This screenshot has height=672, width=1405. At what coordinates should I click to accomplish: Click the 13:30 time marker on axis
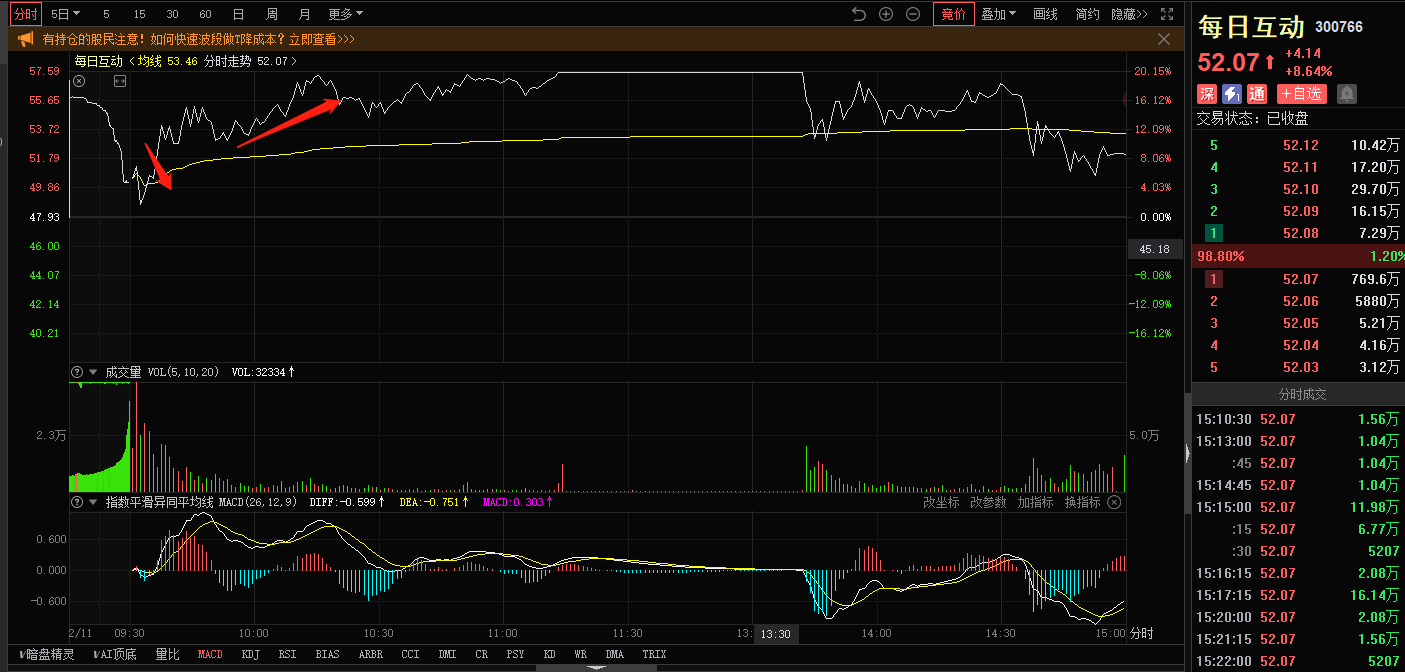pos(775,634)
